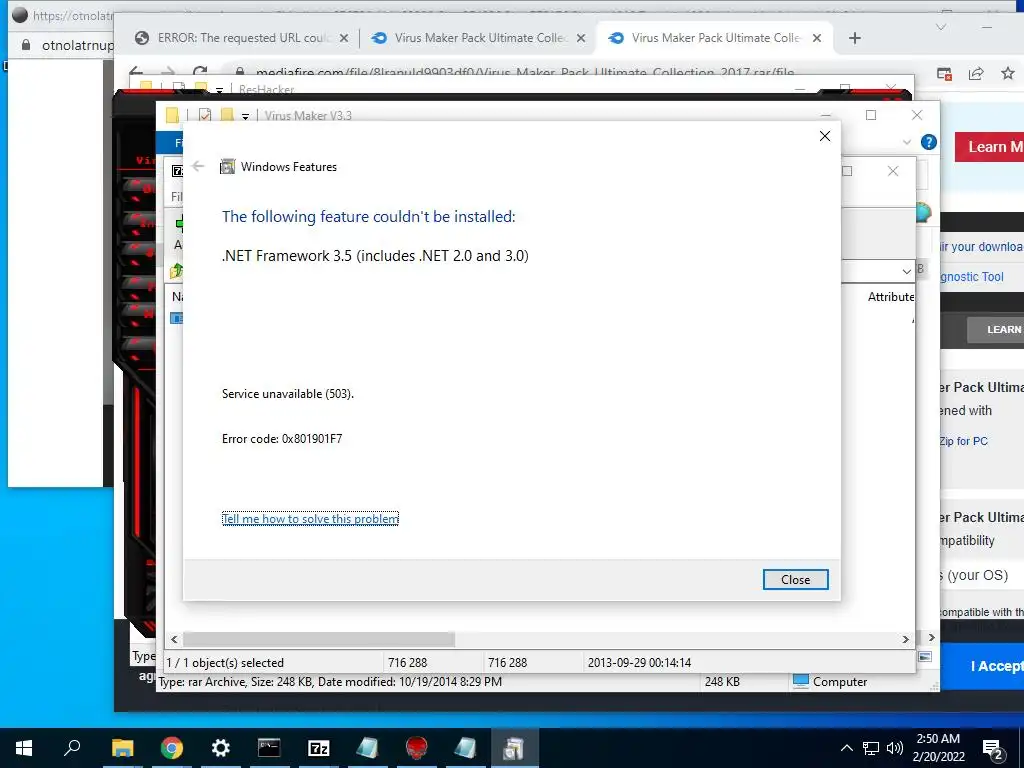Go back using the Windows Features arrow

pyautogui.click(x=199, y=167)
